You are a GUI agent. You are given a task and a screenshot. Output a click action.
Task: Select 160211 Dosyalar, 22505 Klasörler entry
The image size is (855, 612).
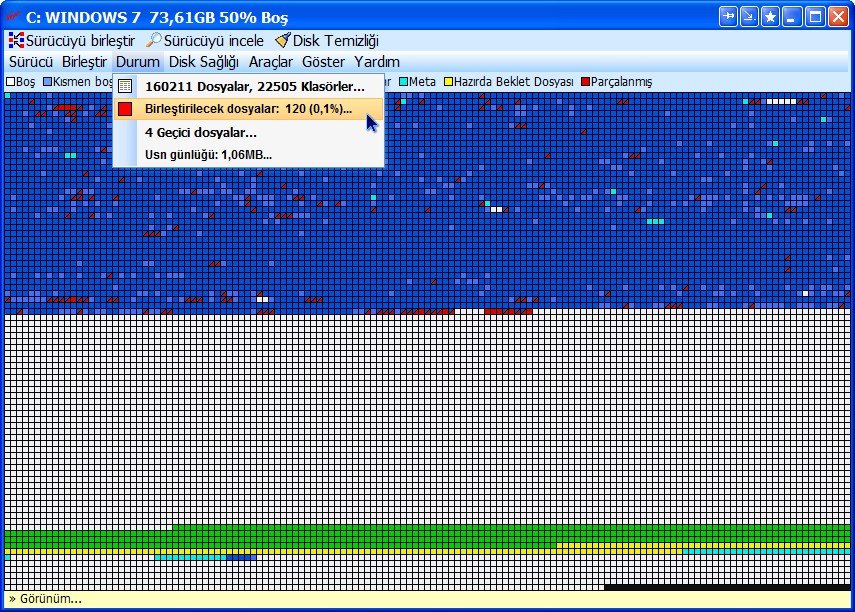point(248,86)
